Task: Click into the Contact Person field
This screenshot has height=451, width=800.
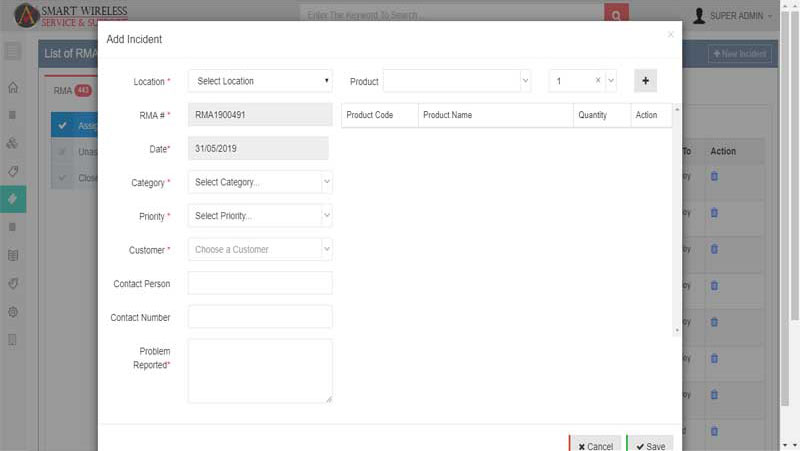Action: [x=260, y=284]
